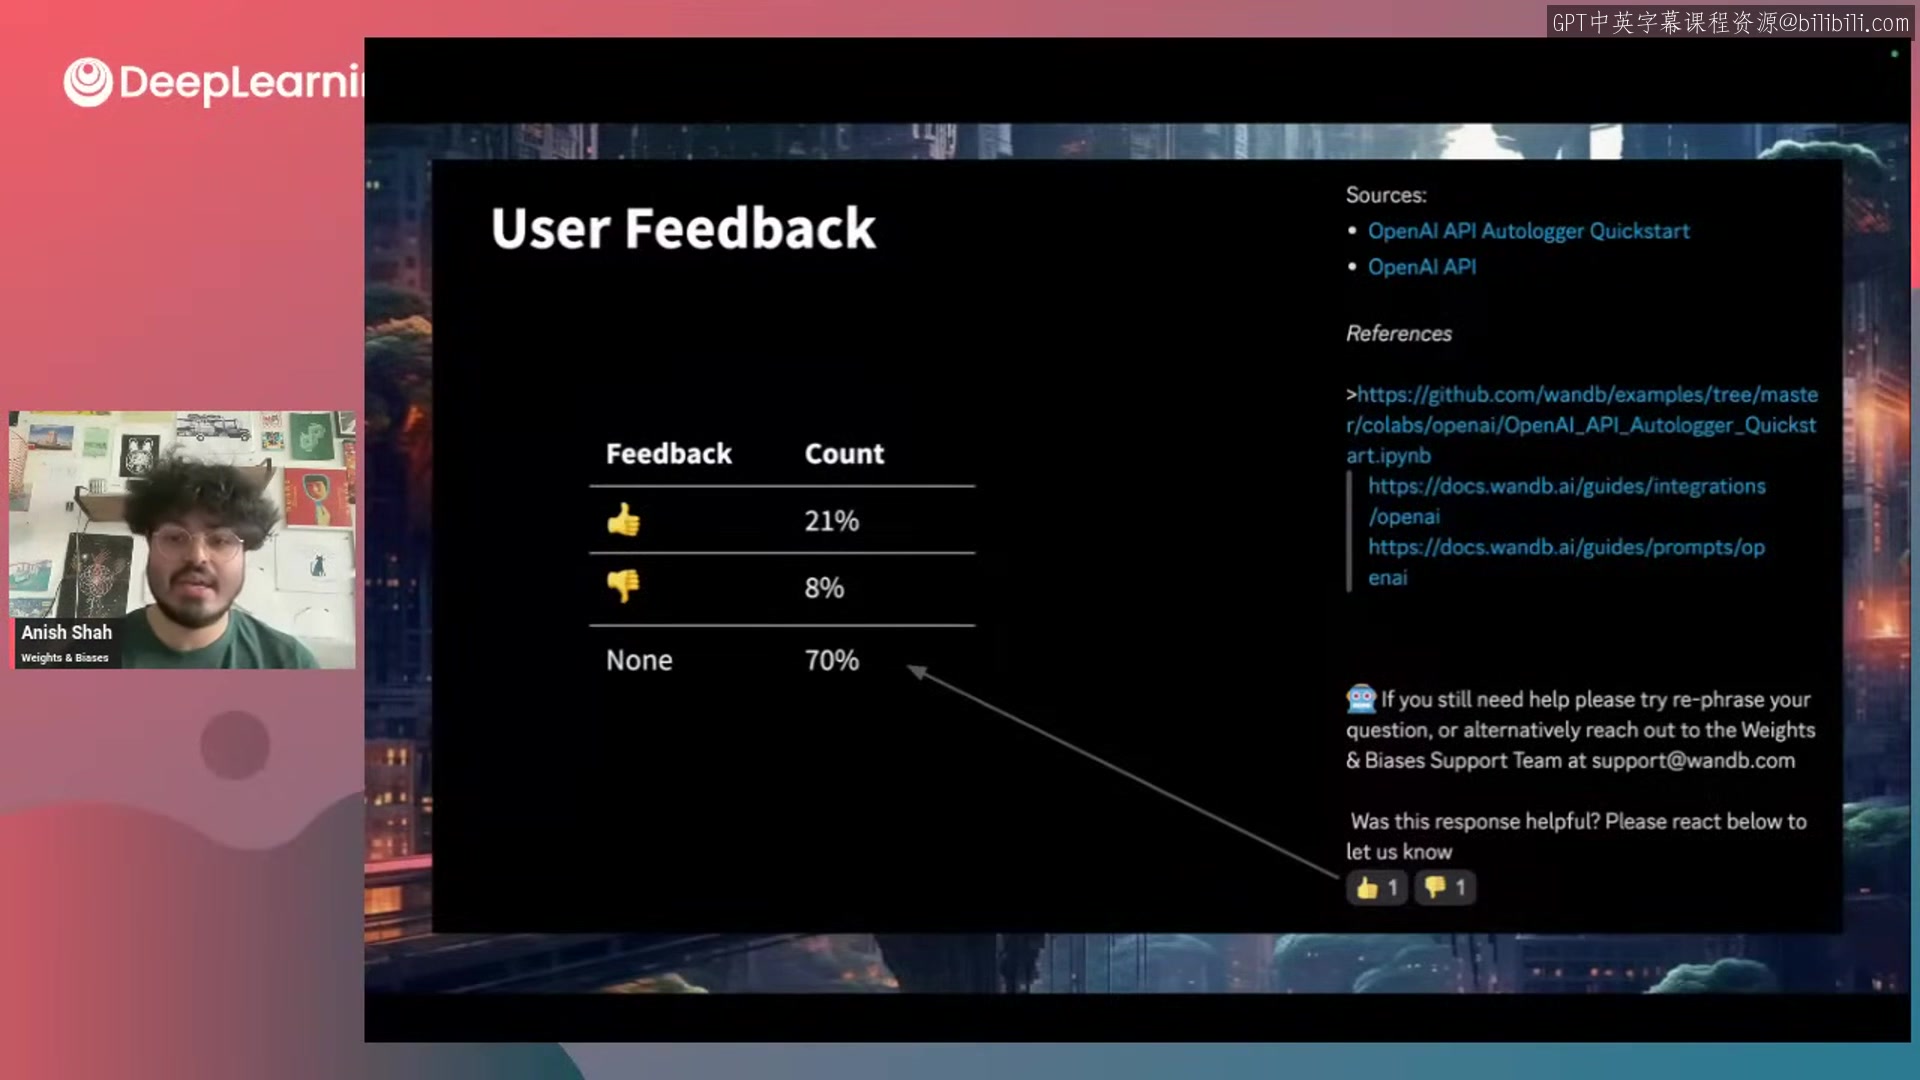This screenshot has height=1080, width=1920.
Task: Open the OpenAI API reference link
Action: click(1422, 266)
